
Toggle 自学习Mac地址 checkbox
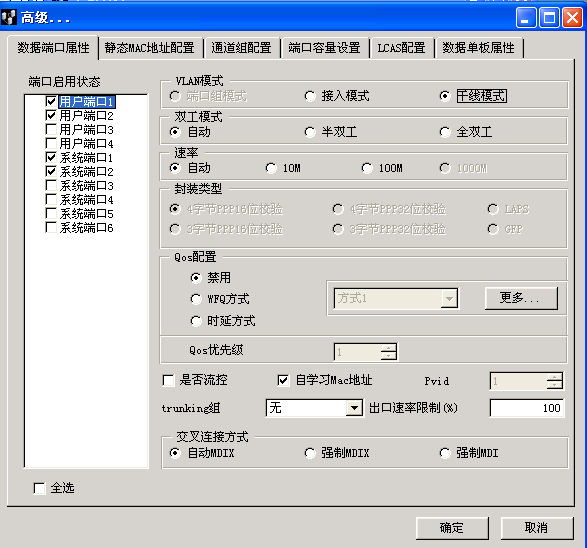(x=283, y=381)
